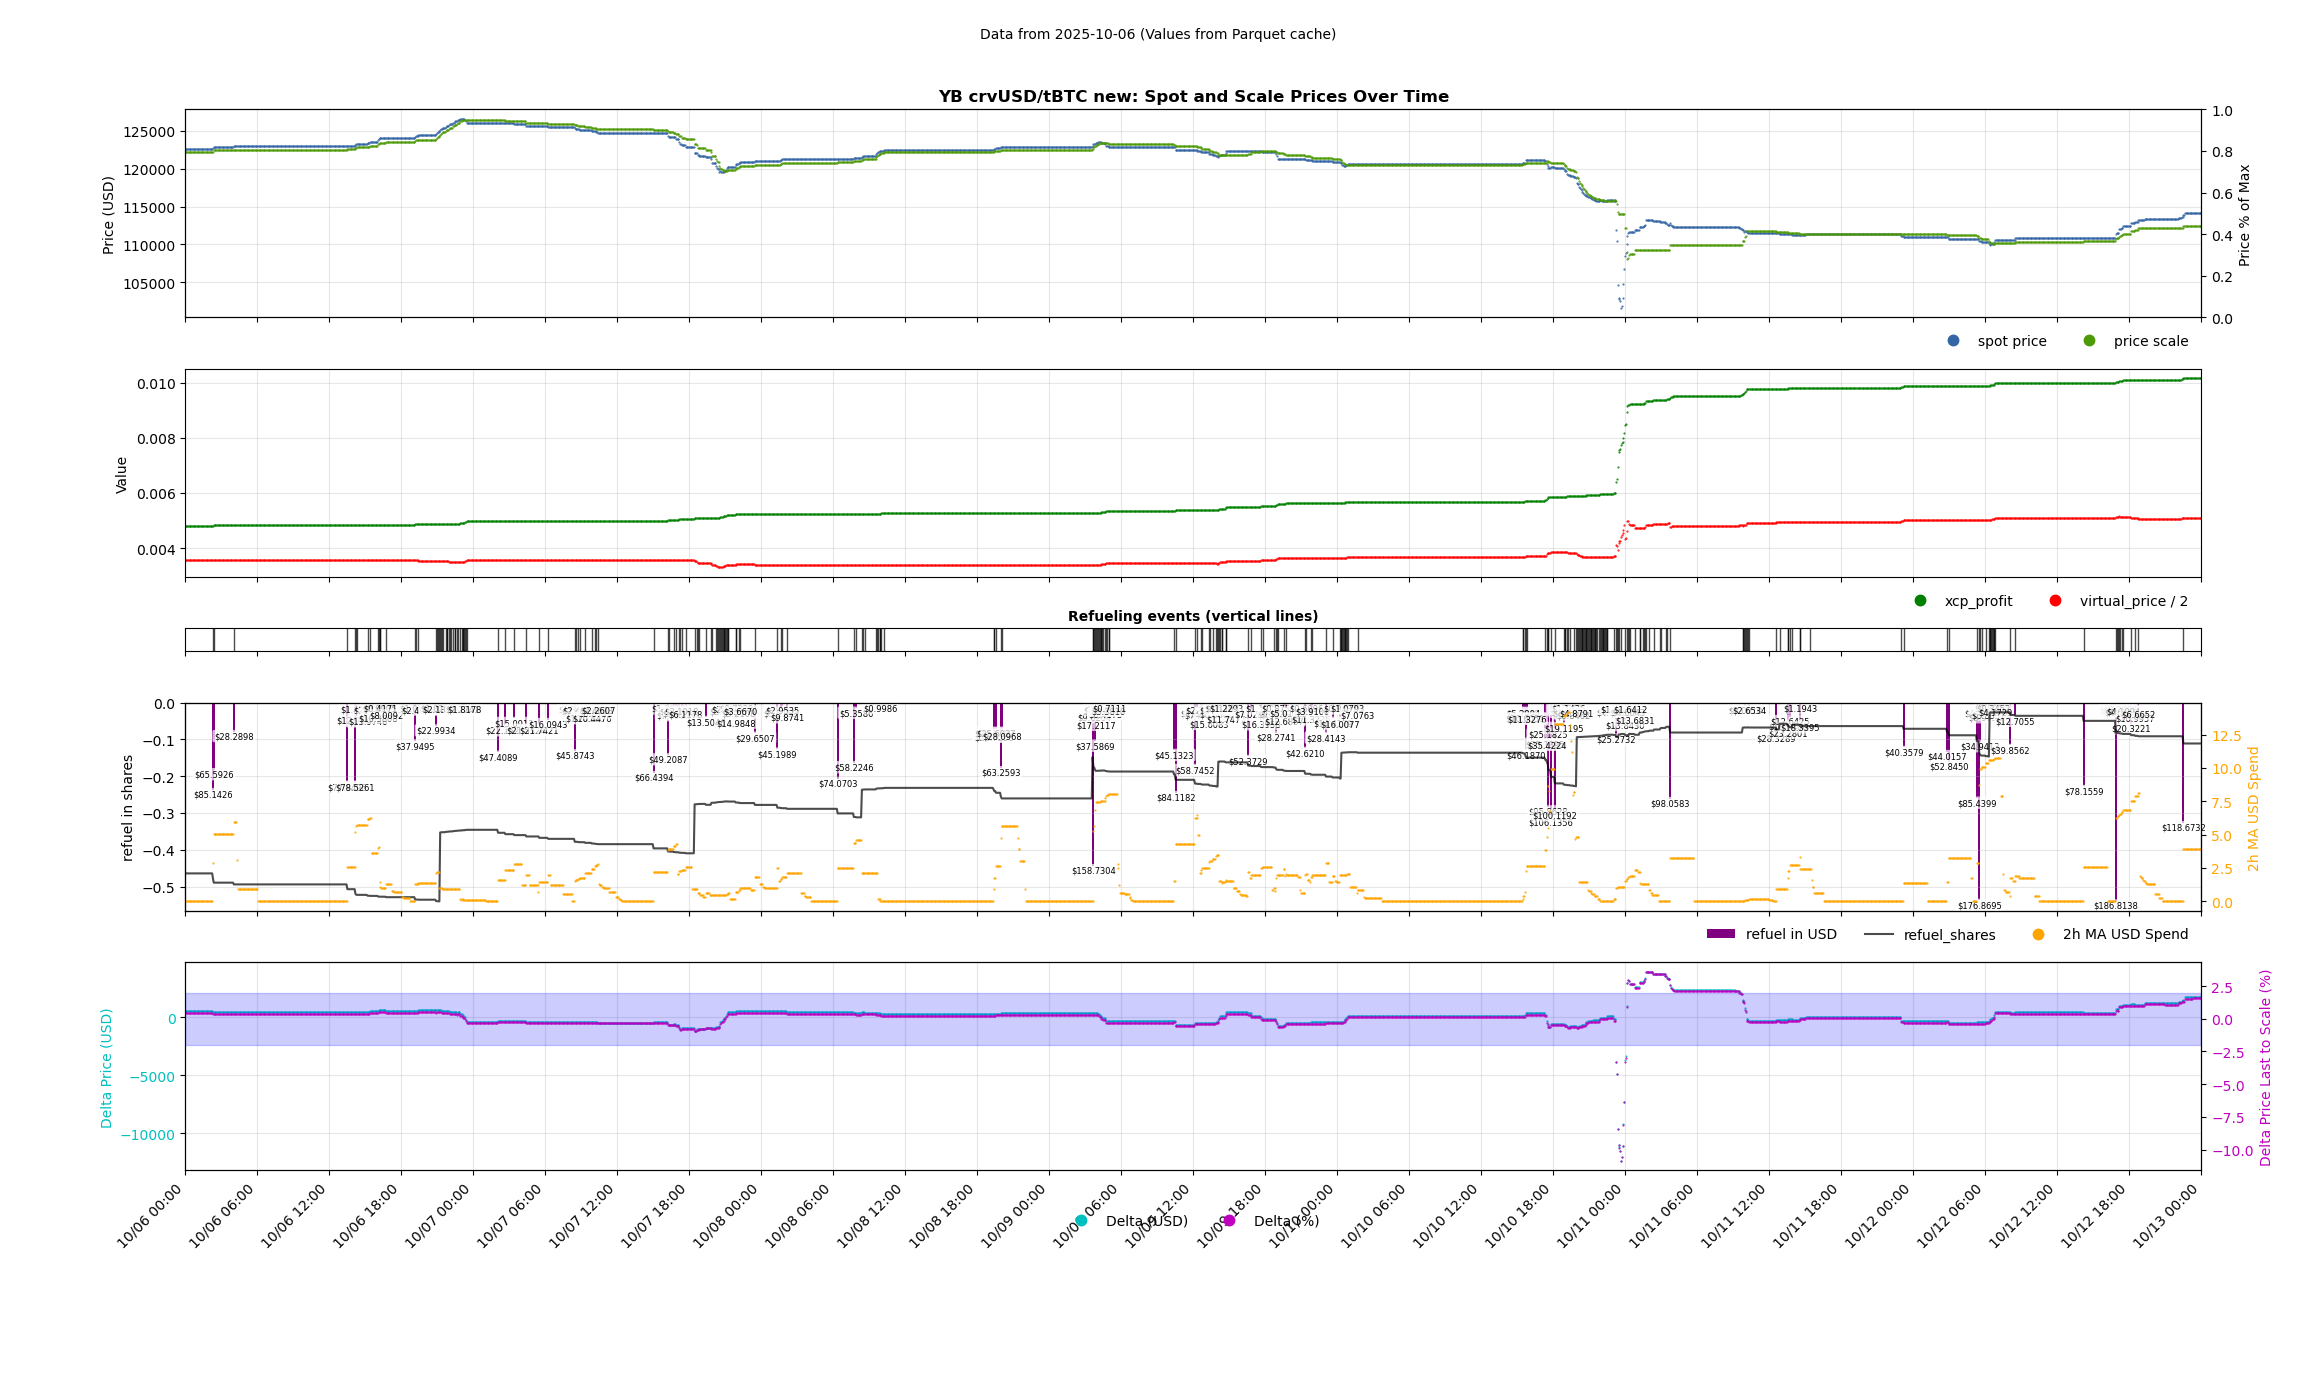Click the Price (USD) y-axis label
Image resolution: width=2317 pixels, height=1377 pixels.
pos(108,214)
